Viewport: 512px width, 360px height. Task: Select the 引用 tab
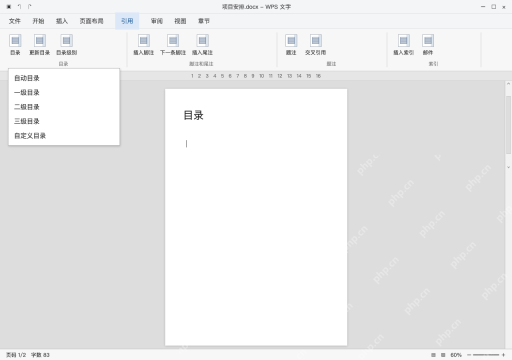(127, 21)
